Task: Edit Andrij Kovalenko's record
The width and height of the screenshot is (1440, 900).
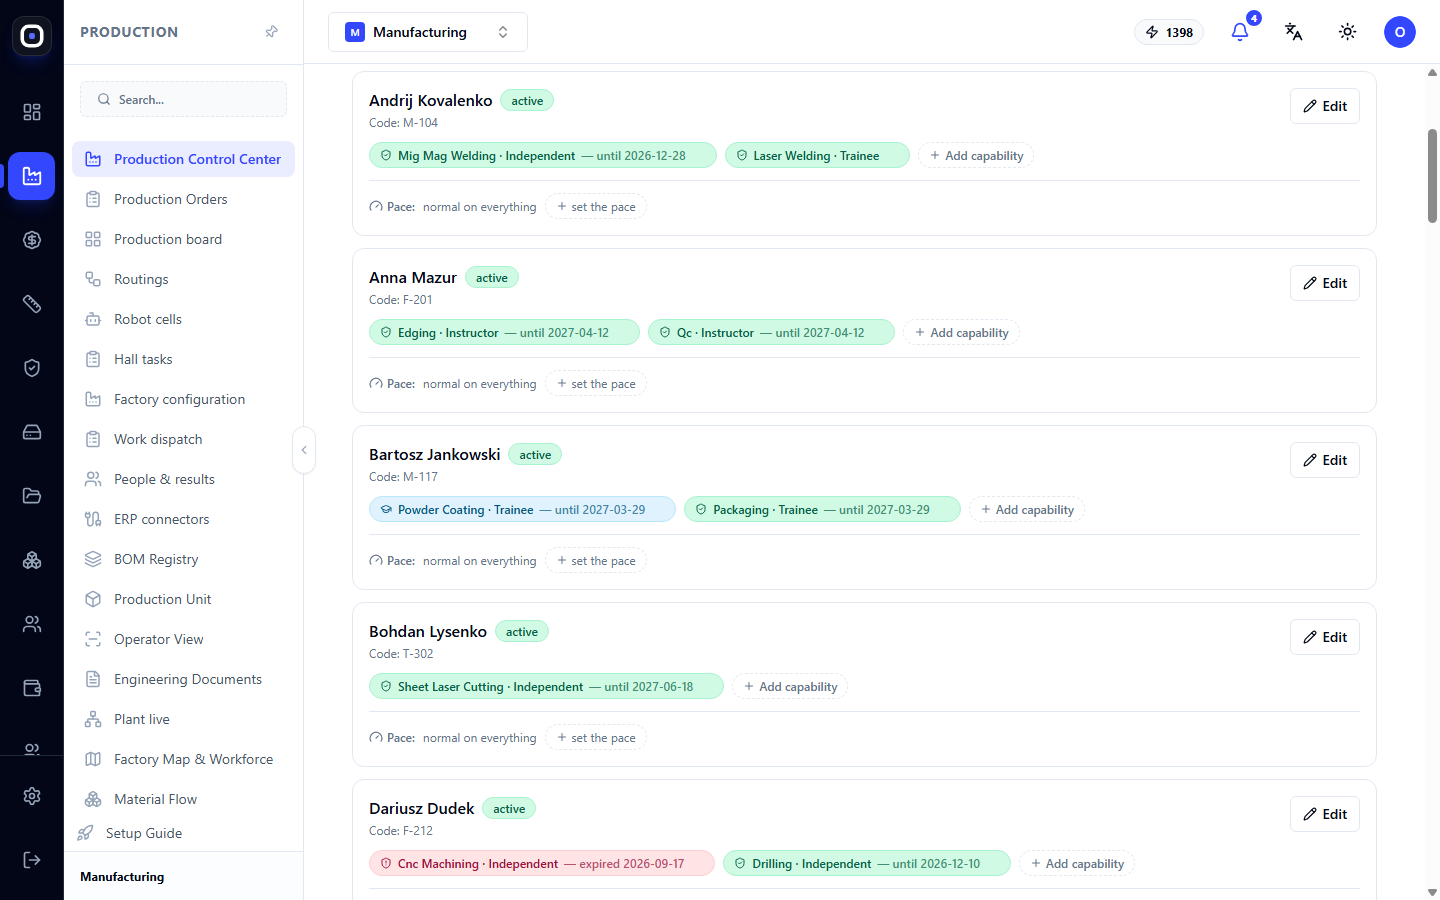Action: (x=1325, y=106)
